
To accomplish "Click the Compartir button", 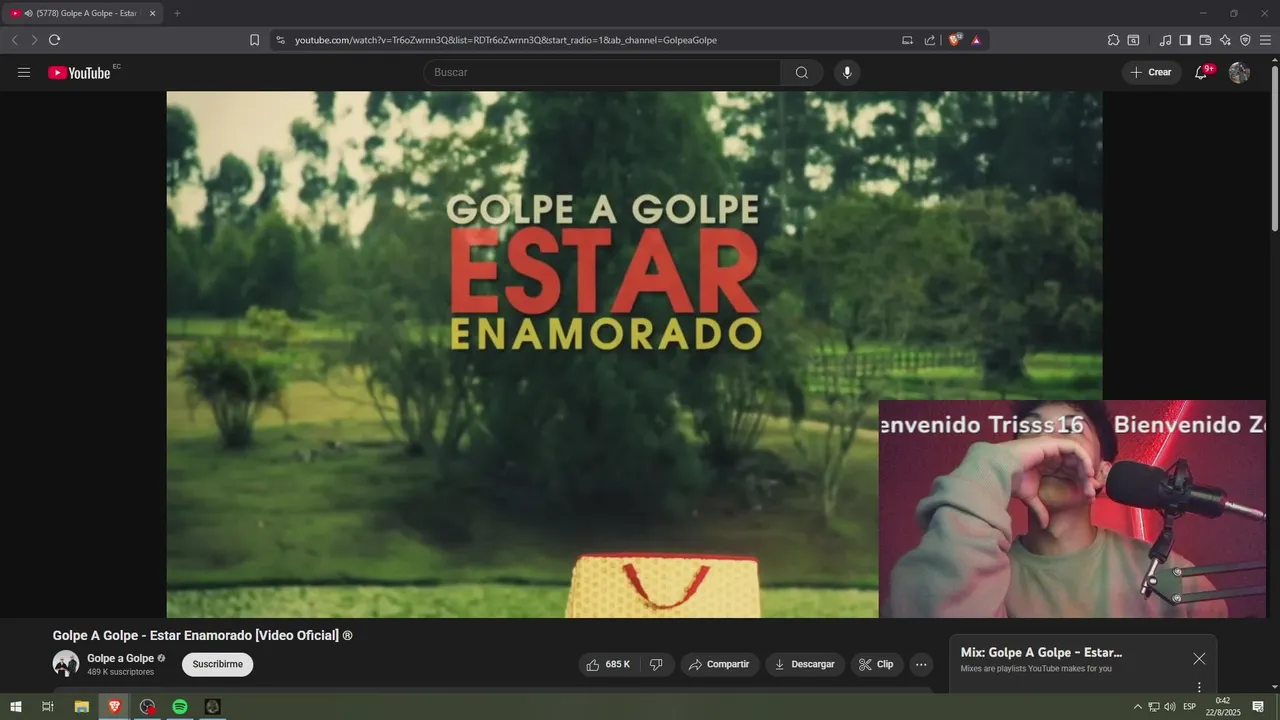I will point(720,664).
